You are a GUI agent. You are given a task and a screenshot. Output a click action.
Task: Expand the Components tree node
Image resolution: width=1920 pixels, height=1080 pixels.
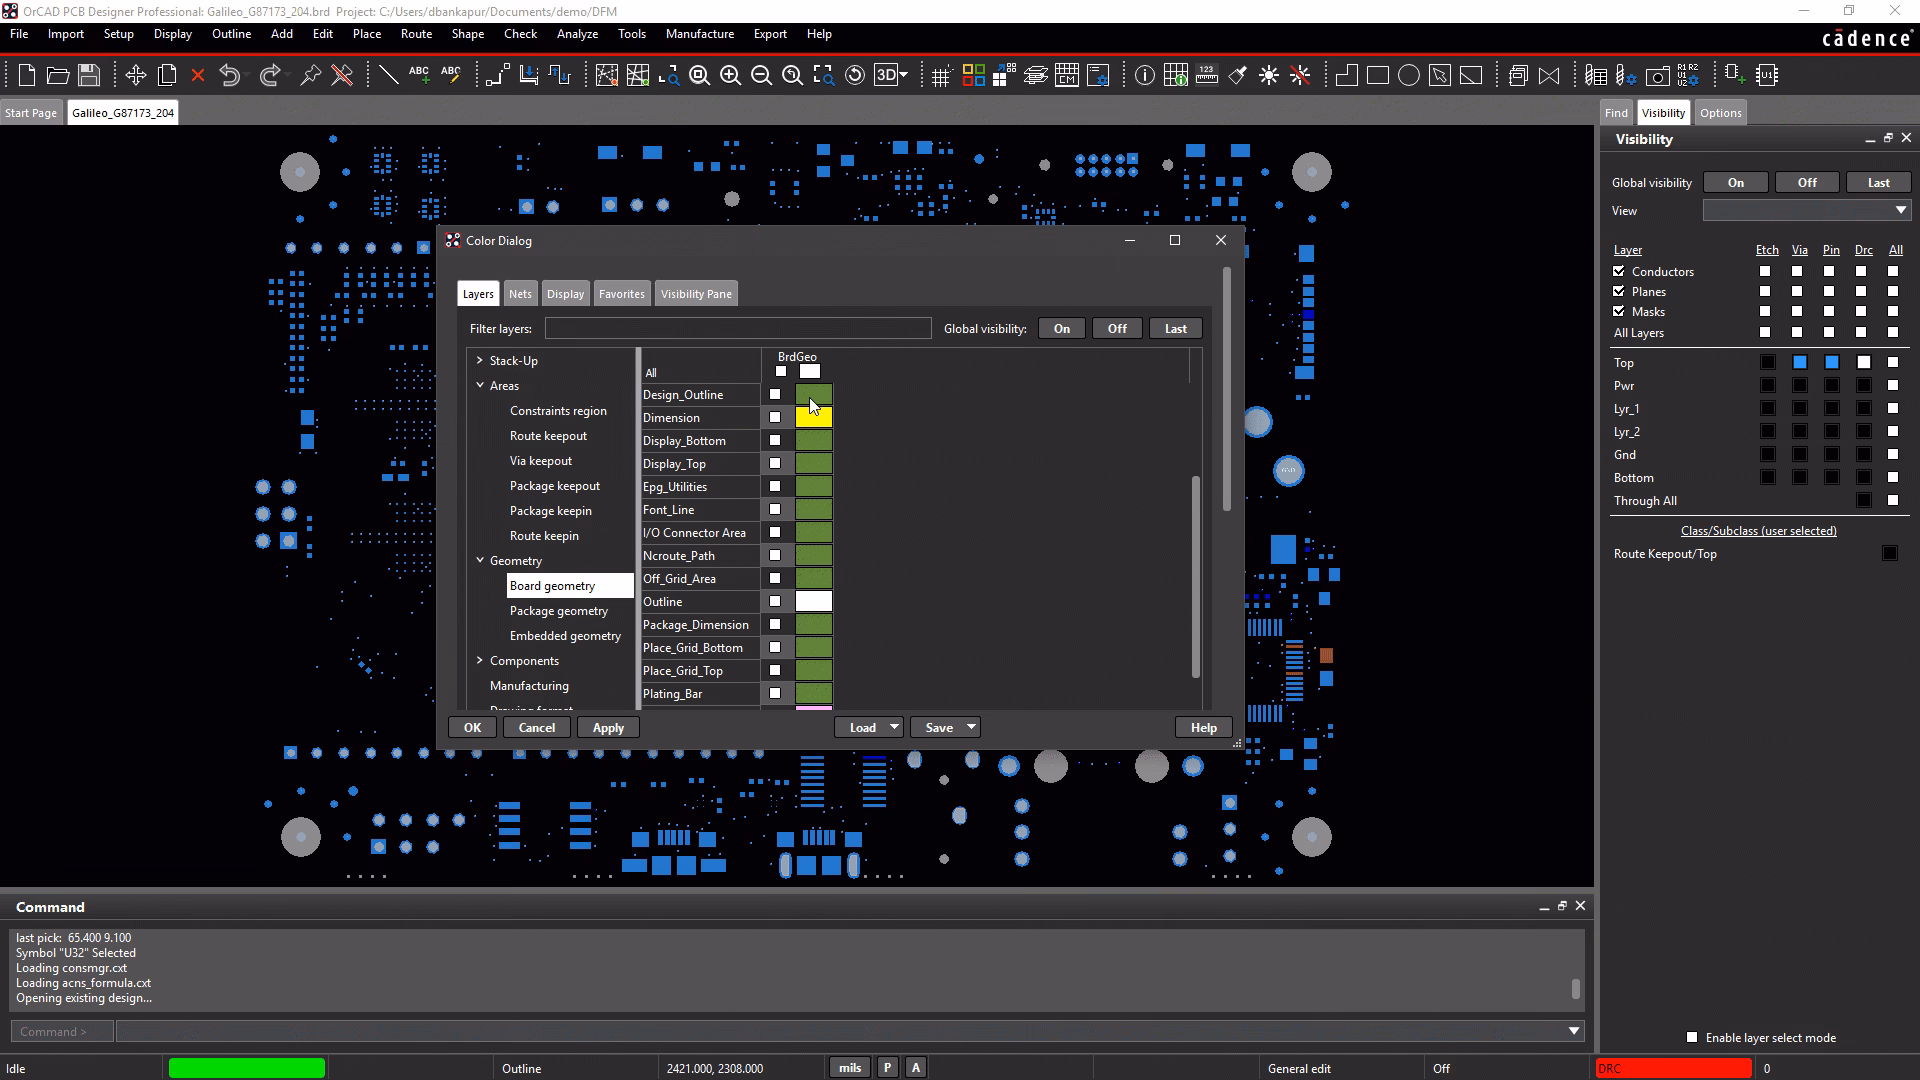pos(481,660)
